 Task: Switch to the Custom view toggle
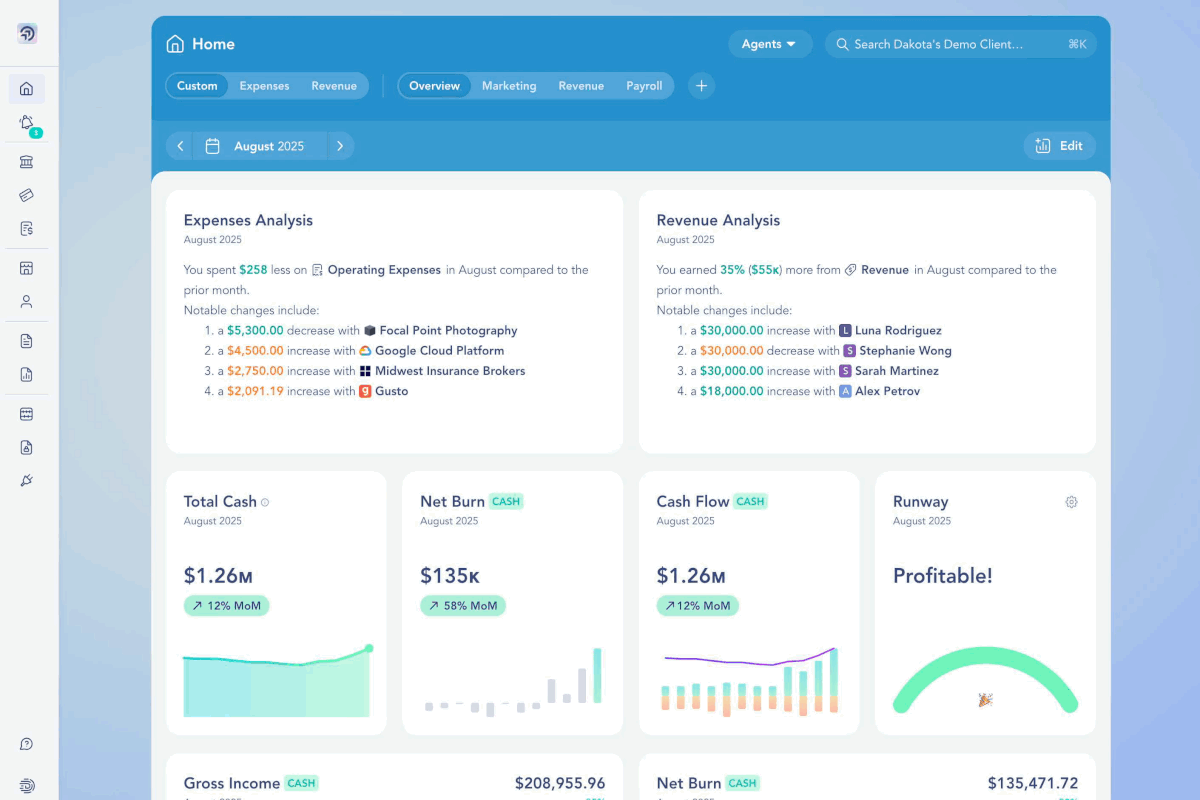coord(197,86)
